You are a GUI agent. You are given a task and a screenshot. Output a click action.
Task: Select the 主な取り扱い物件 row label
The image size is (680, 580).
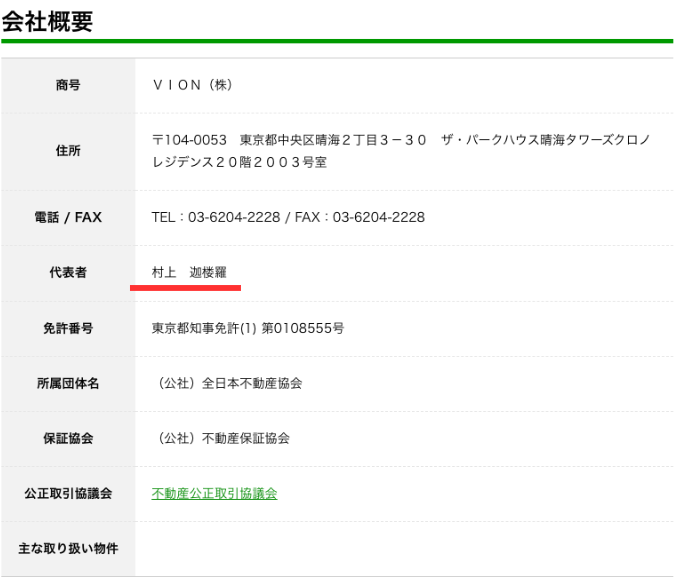tap(68, 549)
